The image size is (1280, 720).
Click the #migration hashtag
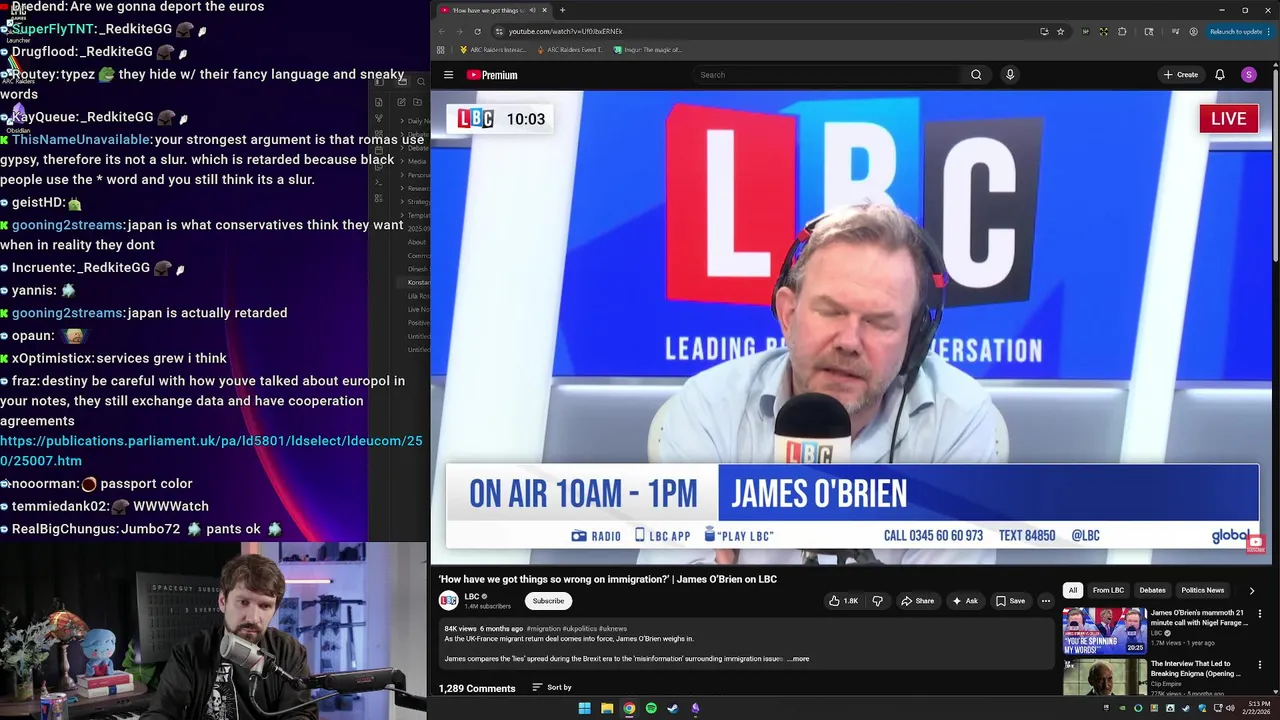[543, 629]
